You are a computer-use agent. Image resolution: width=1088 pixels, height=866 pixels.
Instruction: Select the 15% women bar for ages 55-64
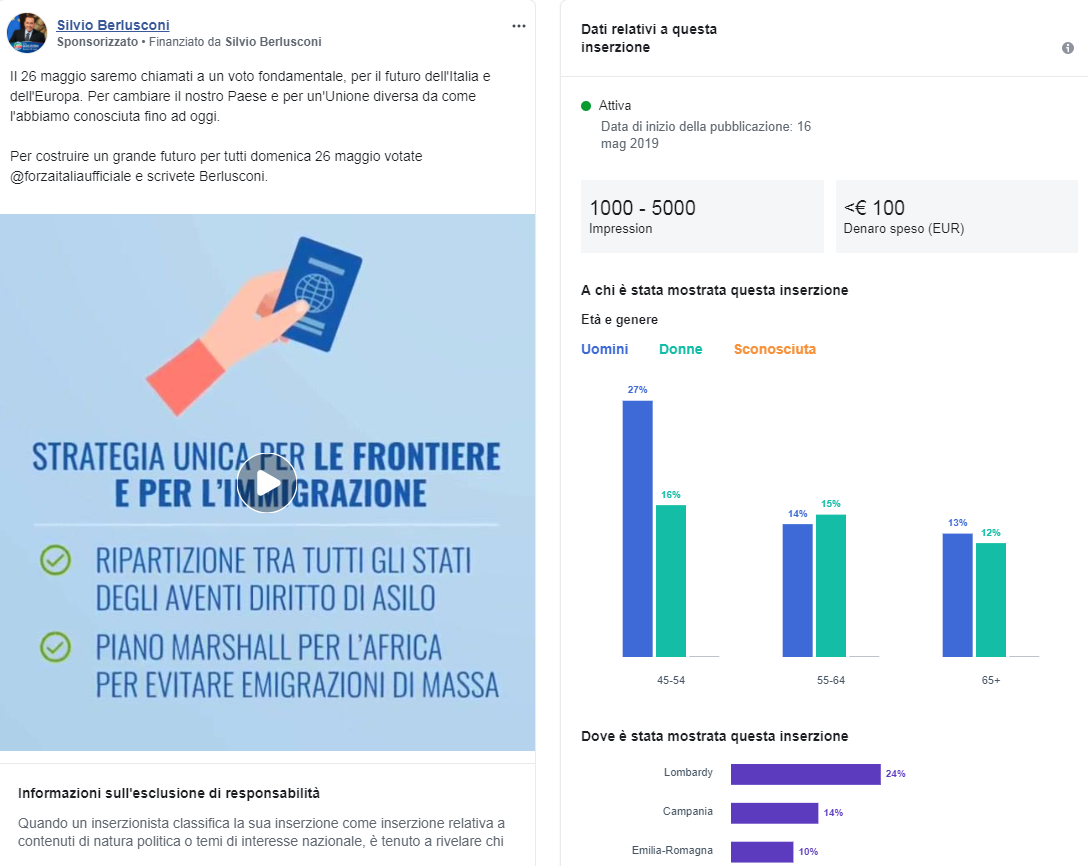[830, 585]
